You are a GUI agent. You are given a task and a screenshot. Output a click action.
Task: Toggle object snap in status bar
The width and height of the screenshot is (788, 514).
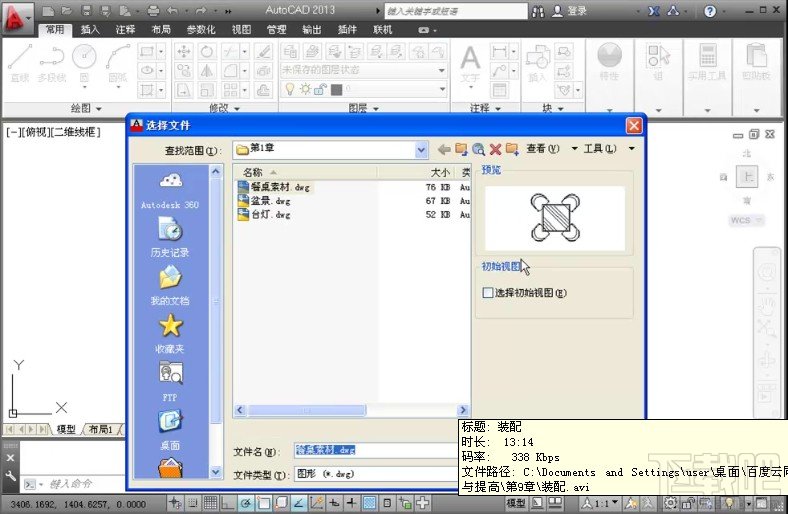click(263, 502)
